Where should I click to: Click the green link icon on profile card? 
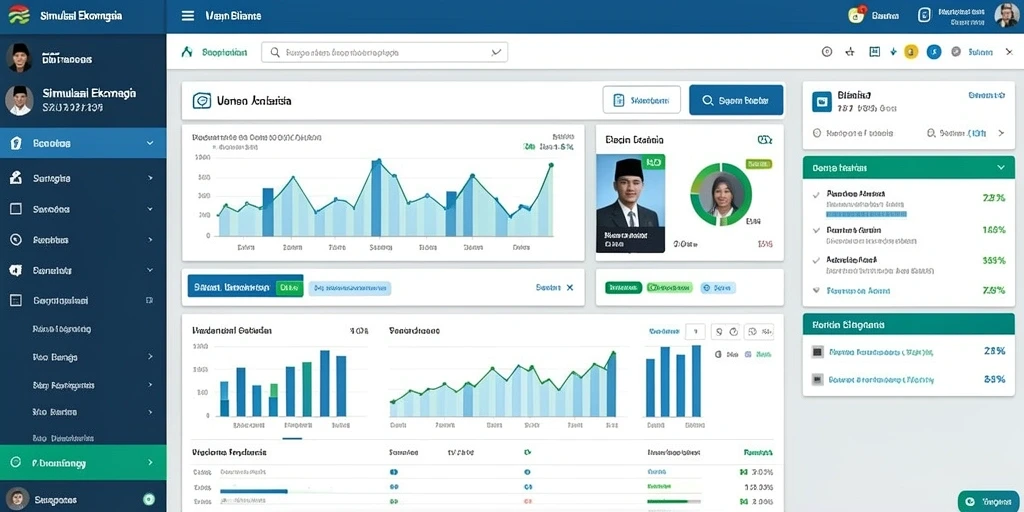pyautogui.click(x=765, y=139)
